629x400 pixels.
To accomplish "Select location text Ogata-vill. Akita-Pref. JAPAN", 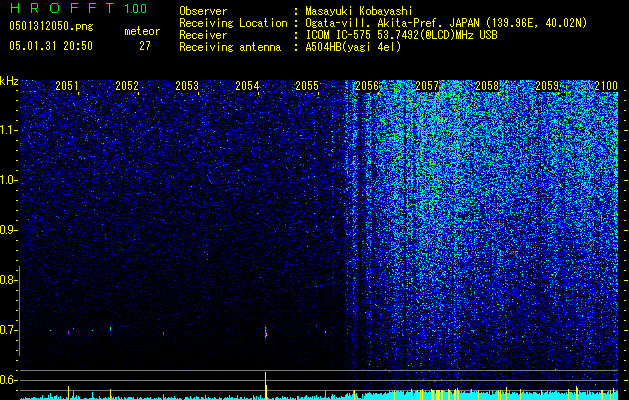I will pyautogui.click(x=391, y=24).
